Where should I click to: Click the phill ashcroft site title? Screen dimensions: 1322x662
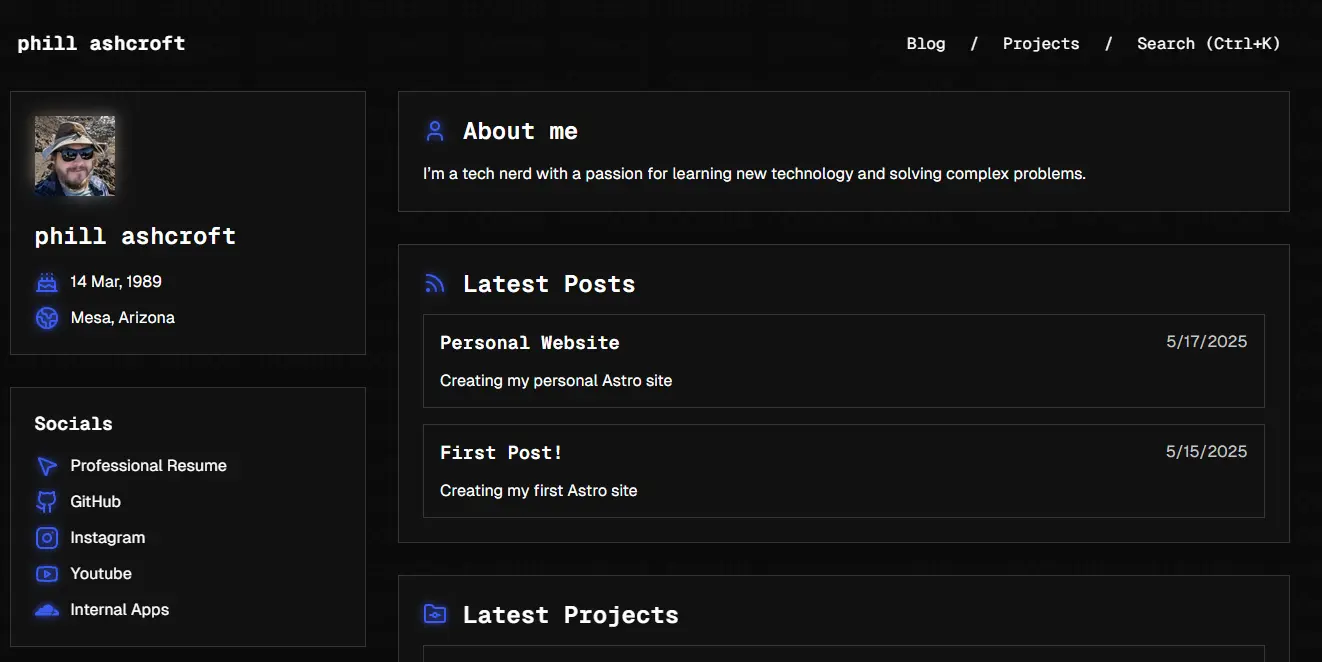(100, 43)
